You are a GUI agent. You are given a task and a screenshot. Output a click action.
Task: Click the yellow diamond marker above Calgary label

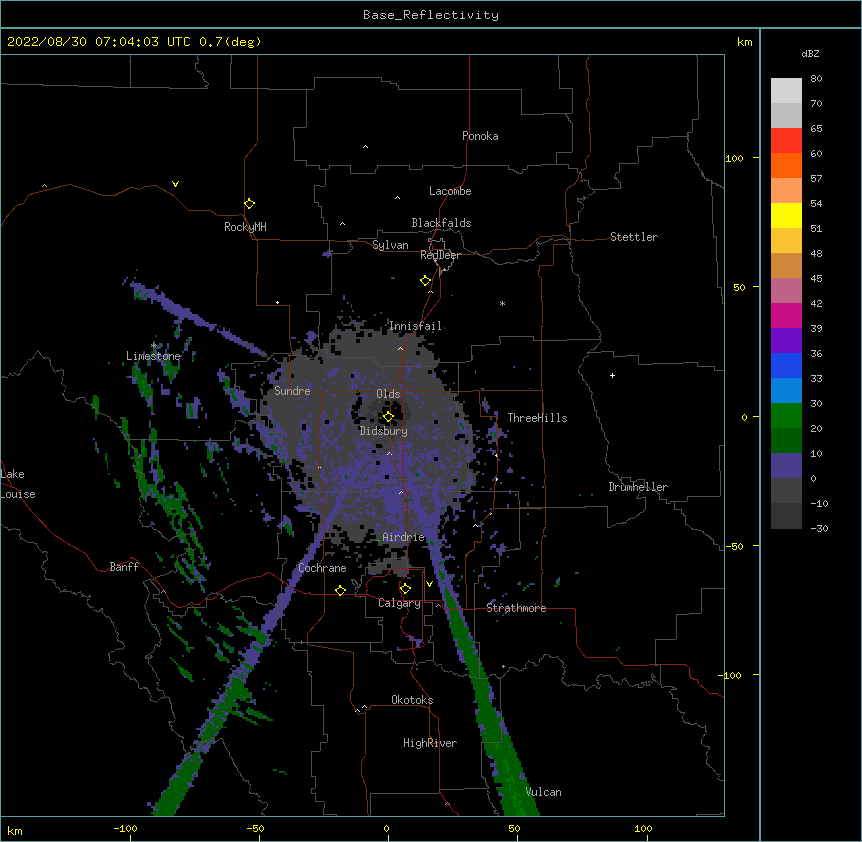[x=405, y=589]
